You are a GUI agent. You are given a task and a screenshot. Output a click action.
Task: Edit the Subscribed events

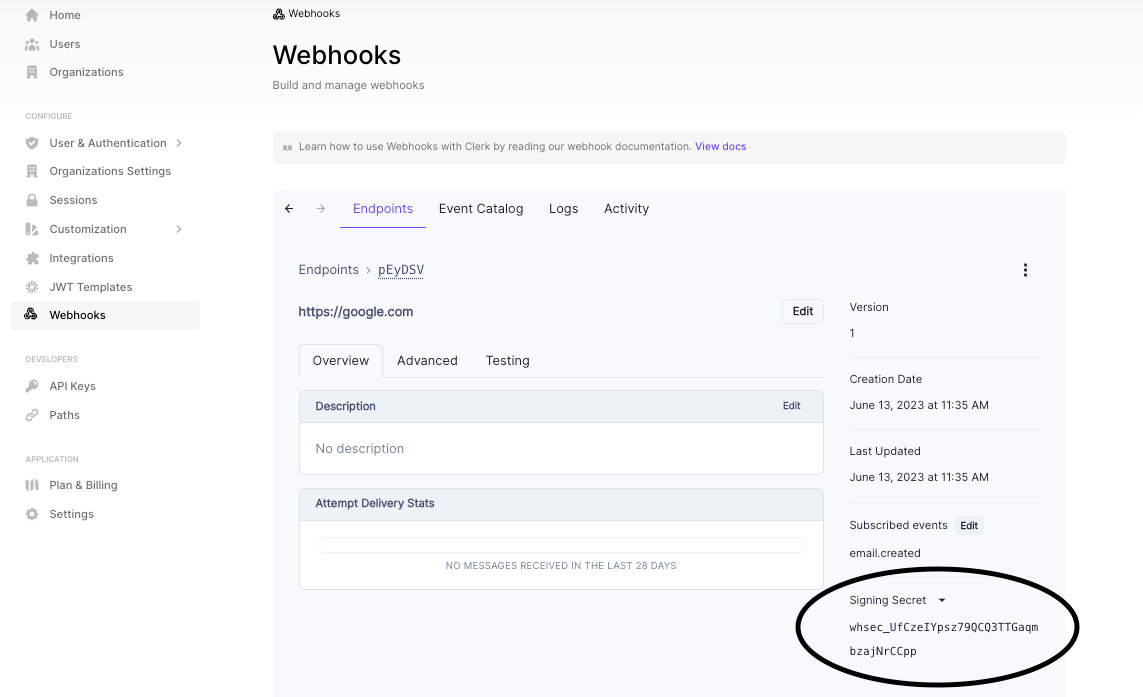pos(967,525)
